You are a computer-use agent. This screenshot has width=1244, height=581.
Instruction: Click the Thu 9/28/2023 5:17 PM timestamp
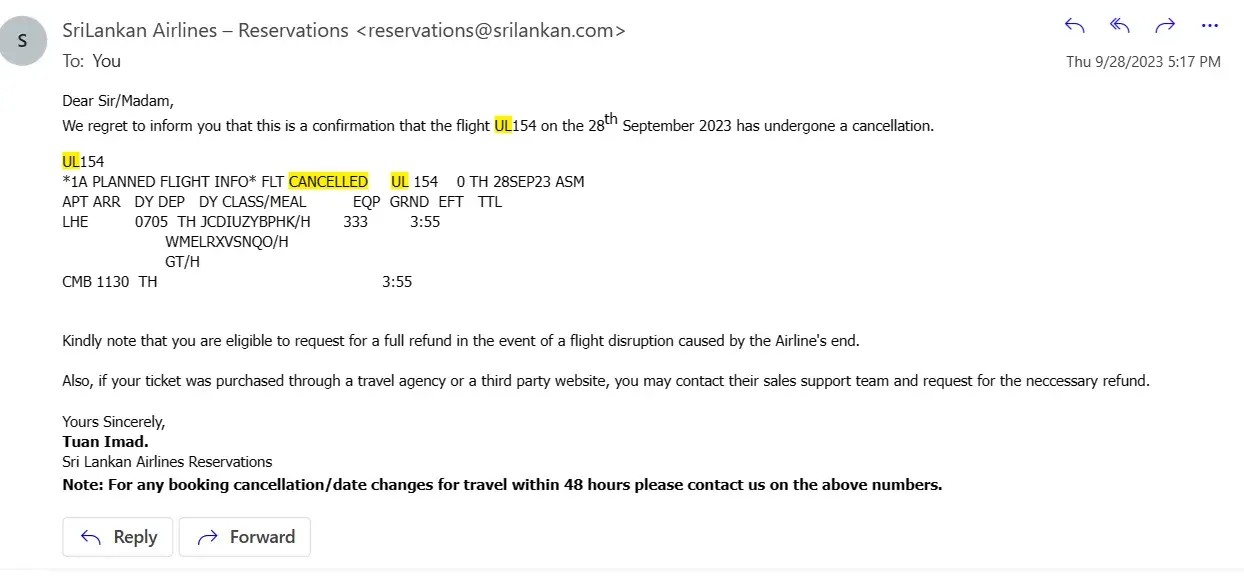pyautogui.click(x=1143, y=61)
